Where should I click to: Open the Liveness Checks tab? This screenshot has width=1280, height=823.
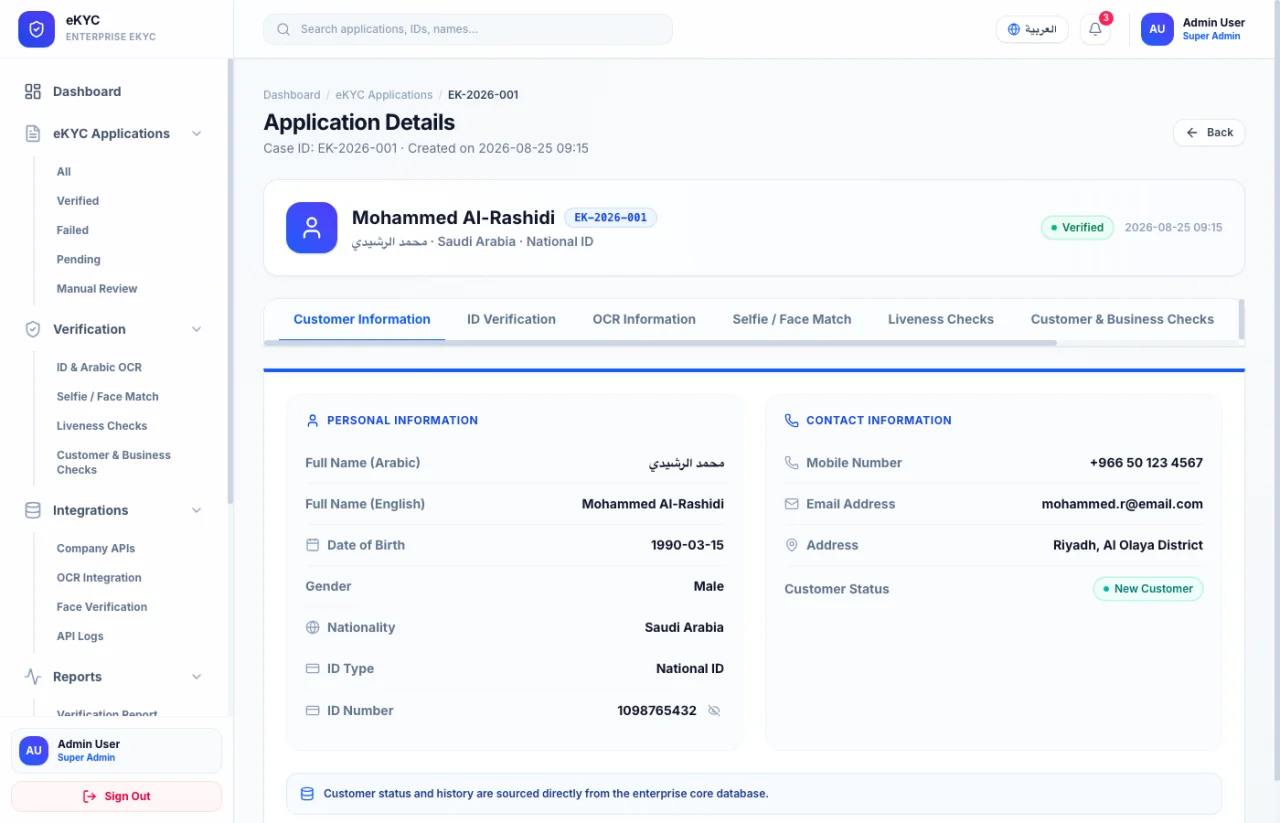[x=941, y=319]
